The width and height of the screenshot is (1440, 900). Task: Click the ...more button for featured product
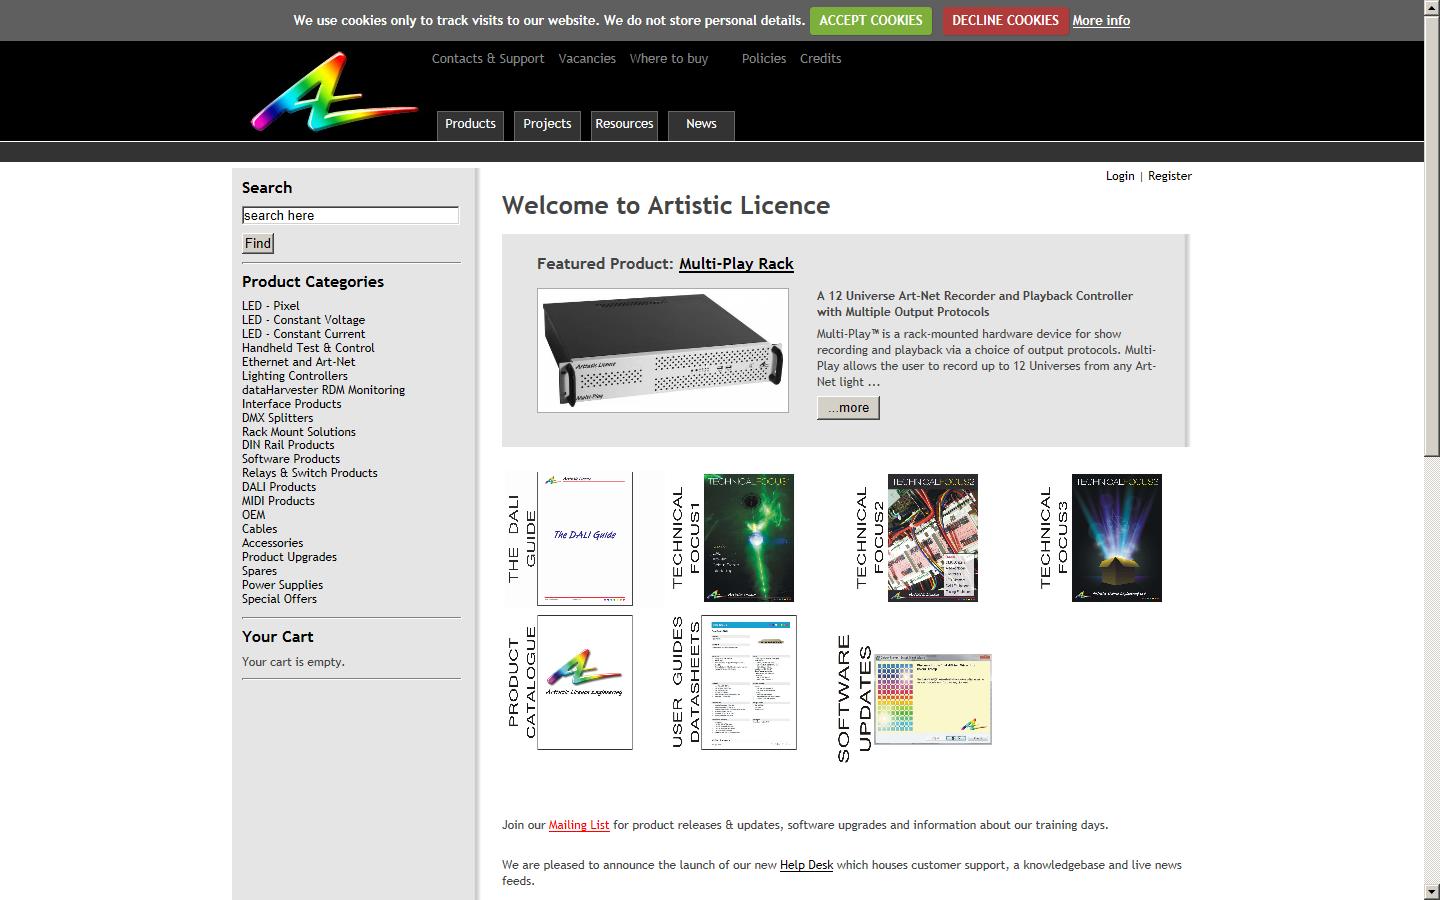pyautogui.click(x=848, y=408)
